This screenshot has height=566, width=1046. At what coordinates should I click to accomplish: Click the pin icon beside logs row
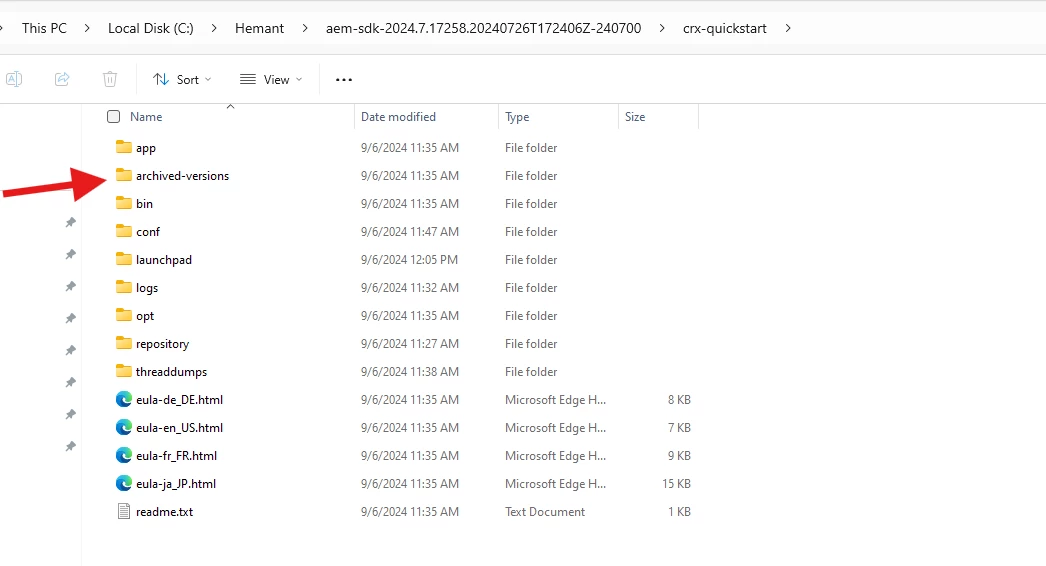pos(70,286)
